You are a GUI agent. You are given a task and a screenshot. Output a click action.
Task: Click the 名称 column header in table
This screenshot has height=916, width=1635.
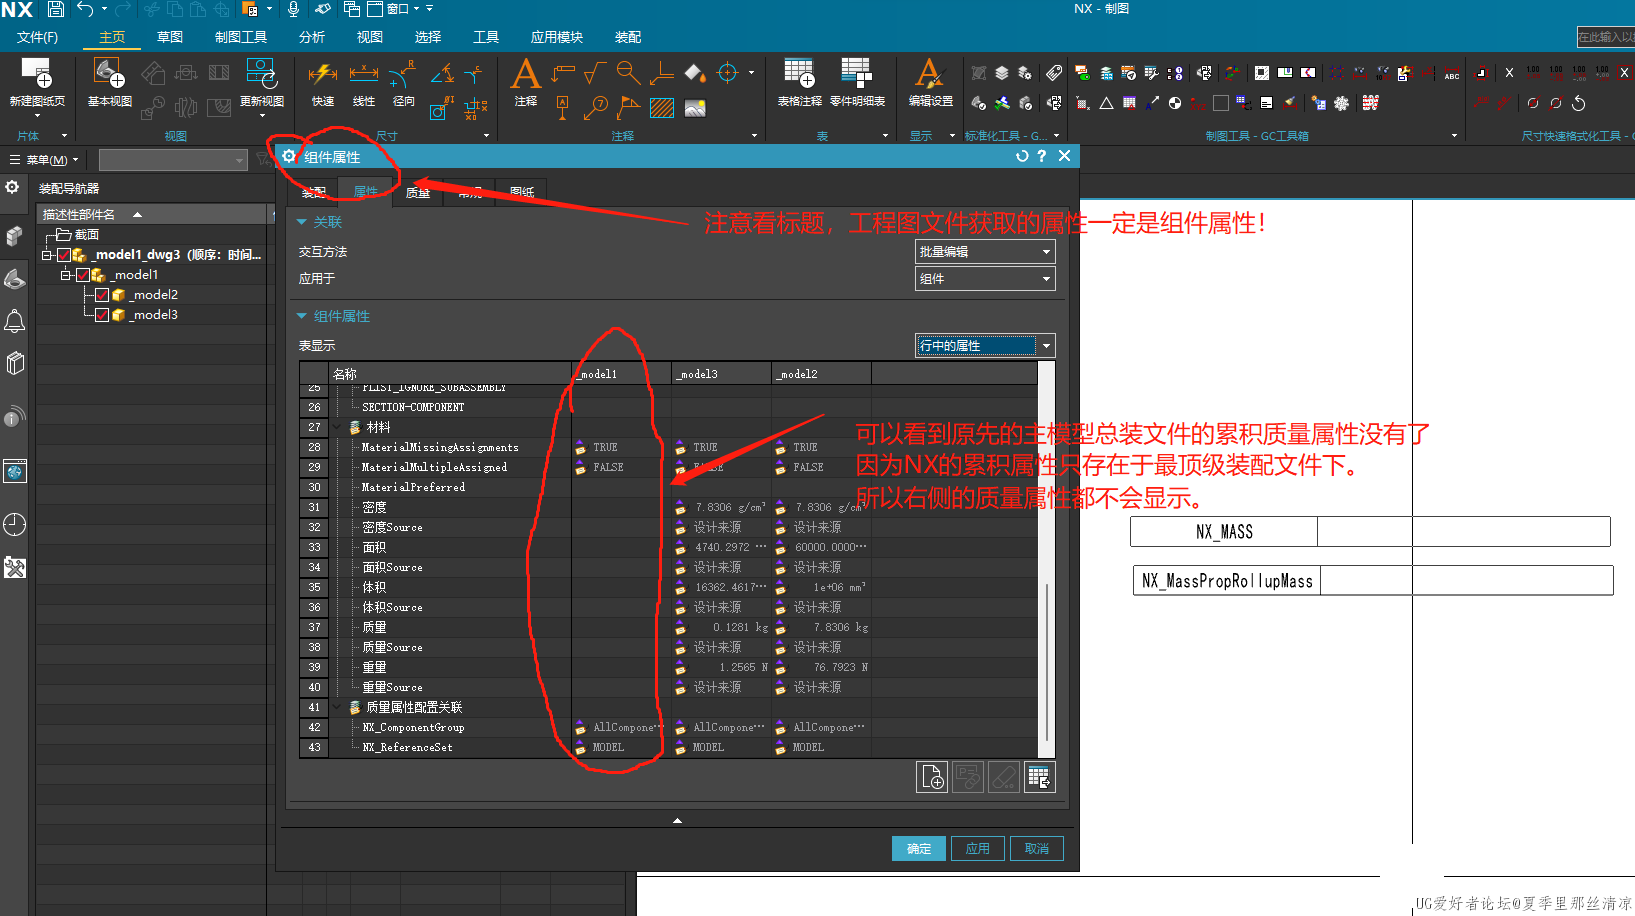coord(450,374)
